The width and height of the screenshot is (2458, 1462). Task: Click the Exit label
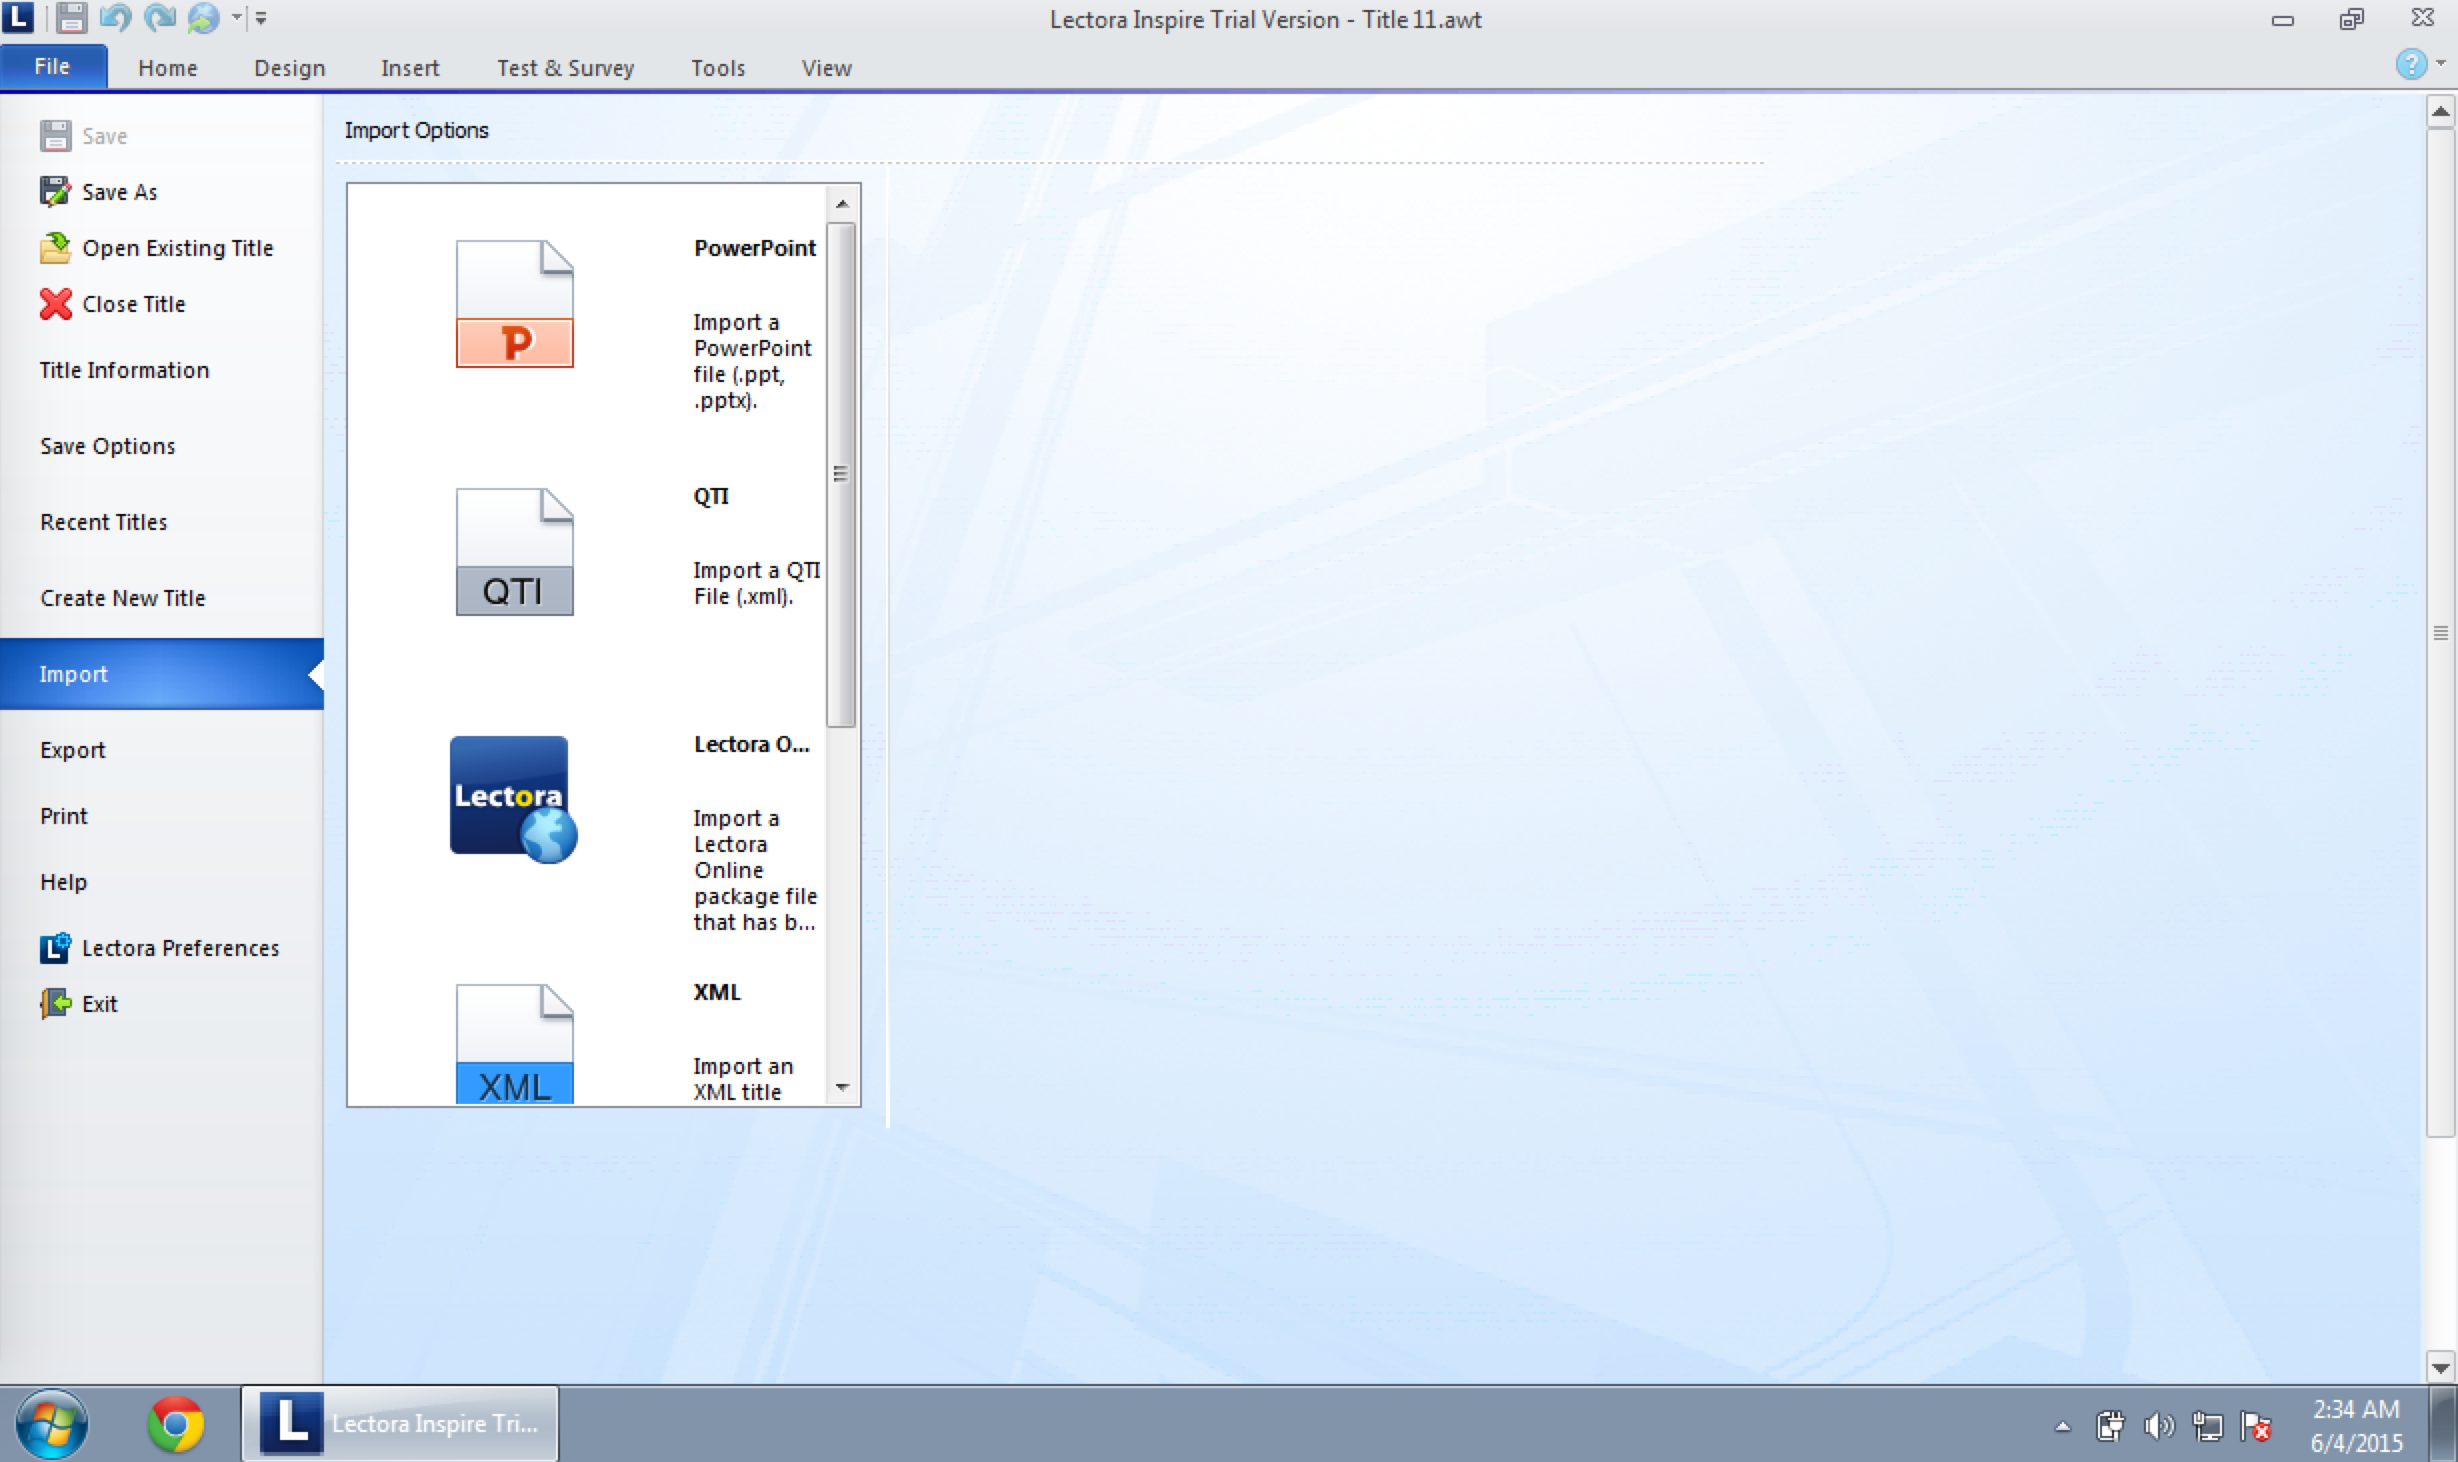click(100, 1004)
